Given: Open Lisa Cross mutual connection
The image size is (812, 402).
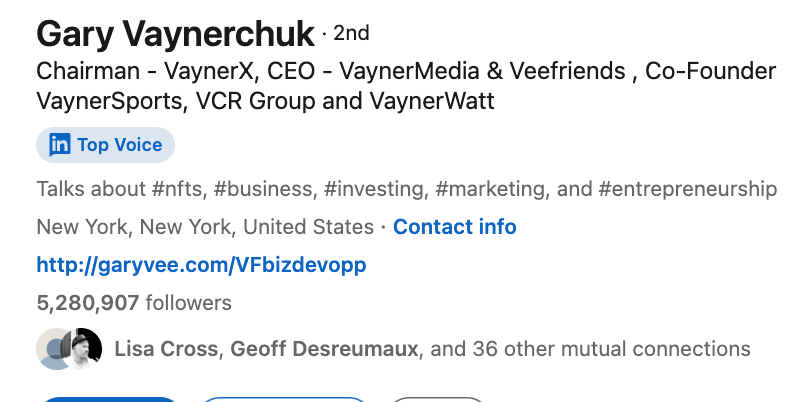Looking at the screenshot, I should click(167, 350).
